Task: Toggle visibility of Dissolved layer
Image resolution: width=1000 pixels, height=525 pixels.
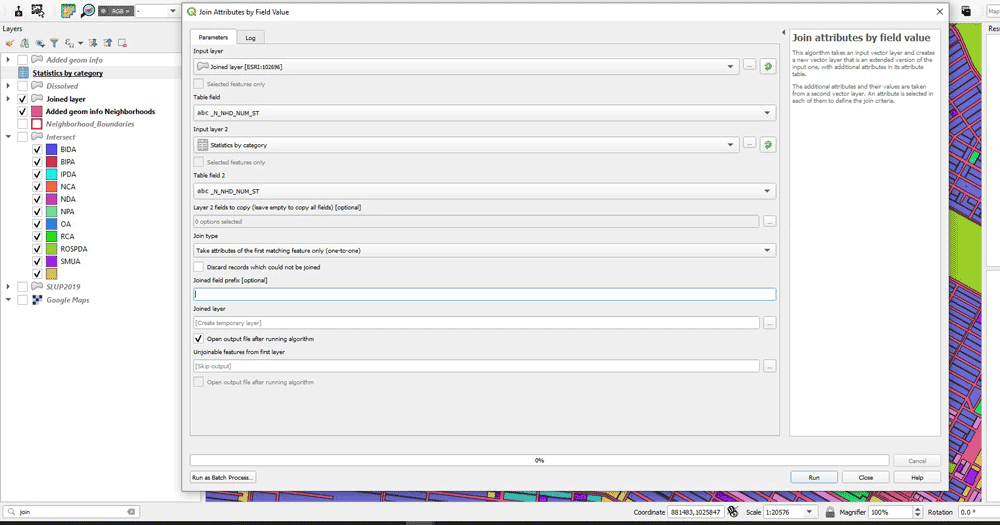Action: [x=22, y=86]
